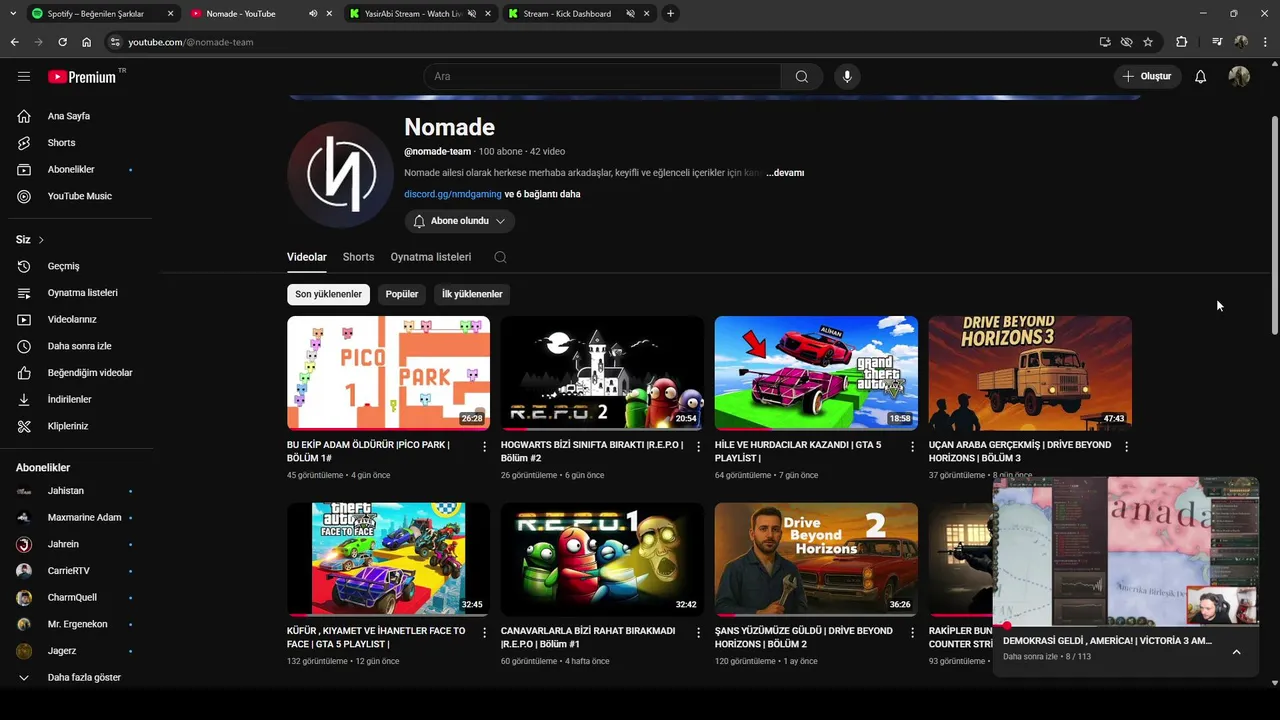
Task: Open the Drive Beyond Horizons 3 thumbnail
Action: [1030, 373]
